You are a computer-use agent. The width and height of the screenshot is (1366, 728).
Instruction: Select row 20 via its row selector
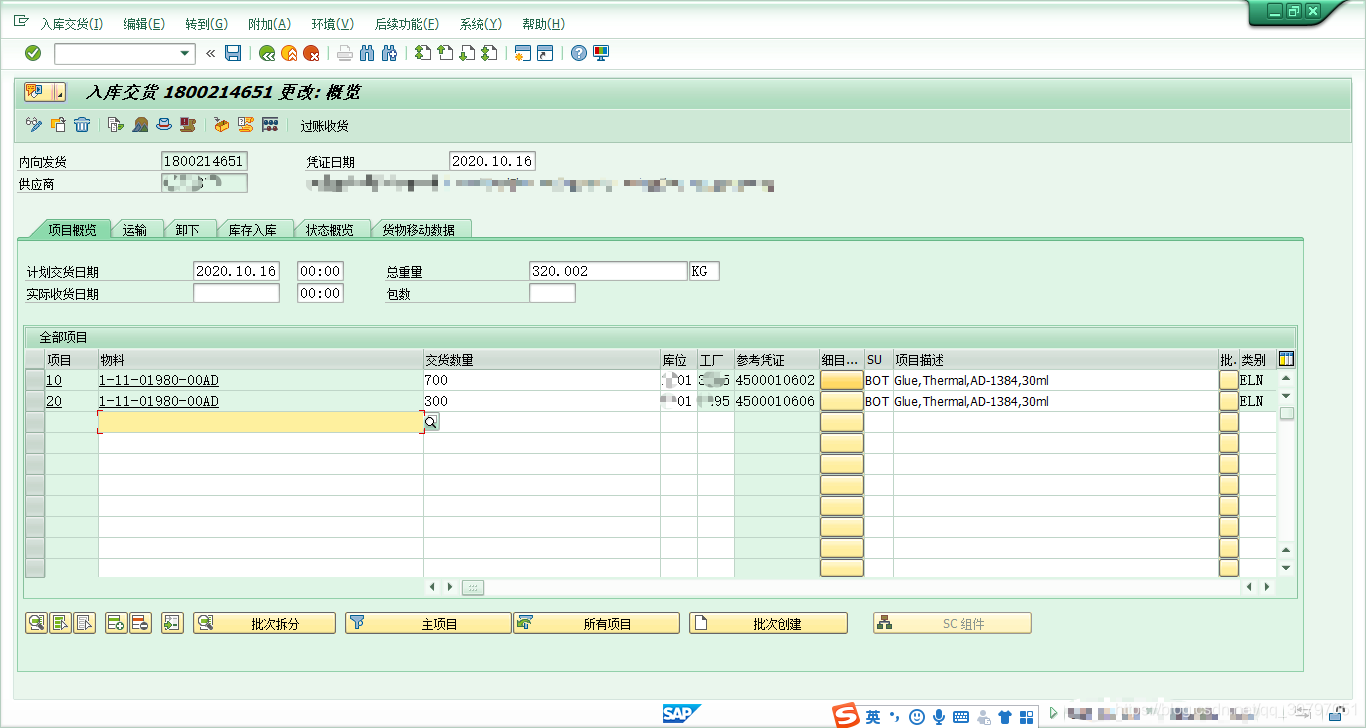(x=35, y=401)
